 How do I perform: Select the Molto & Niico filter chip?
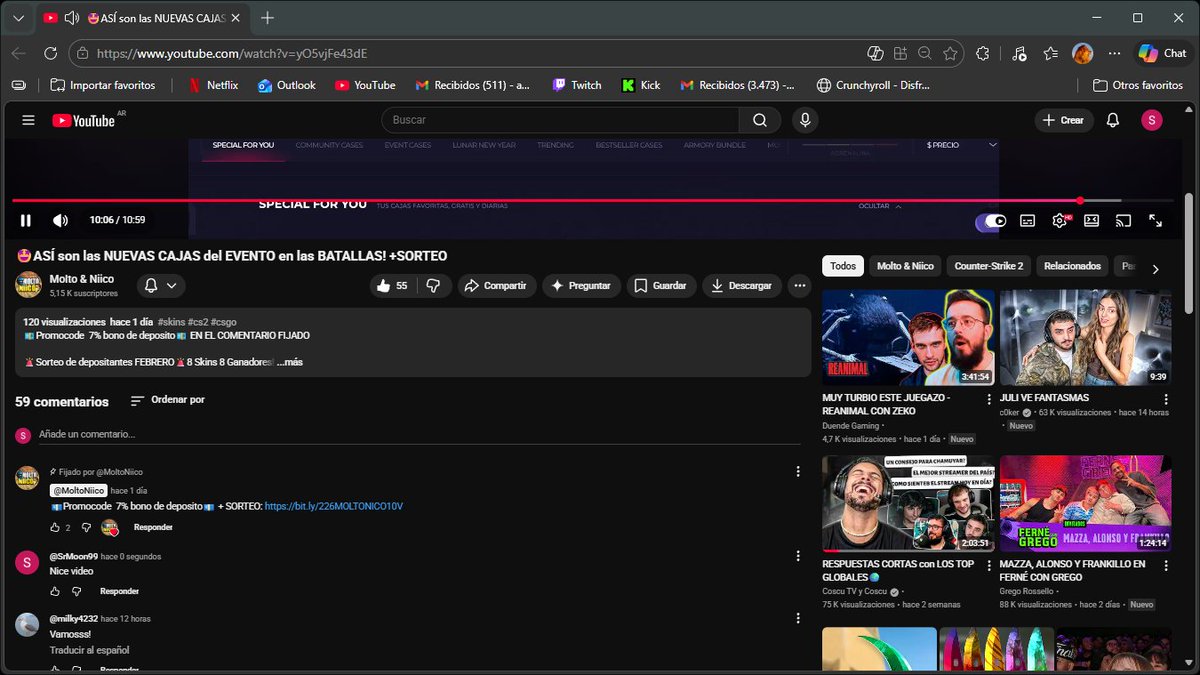[x=905, y=266]
